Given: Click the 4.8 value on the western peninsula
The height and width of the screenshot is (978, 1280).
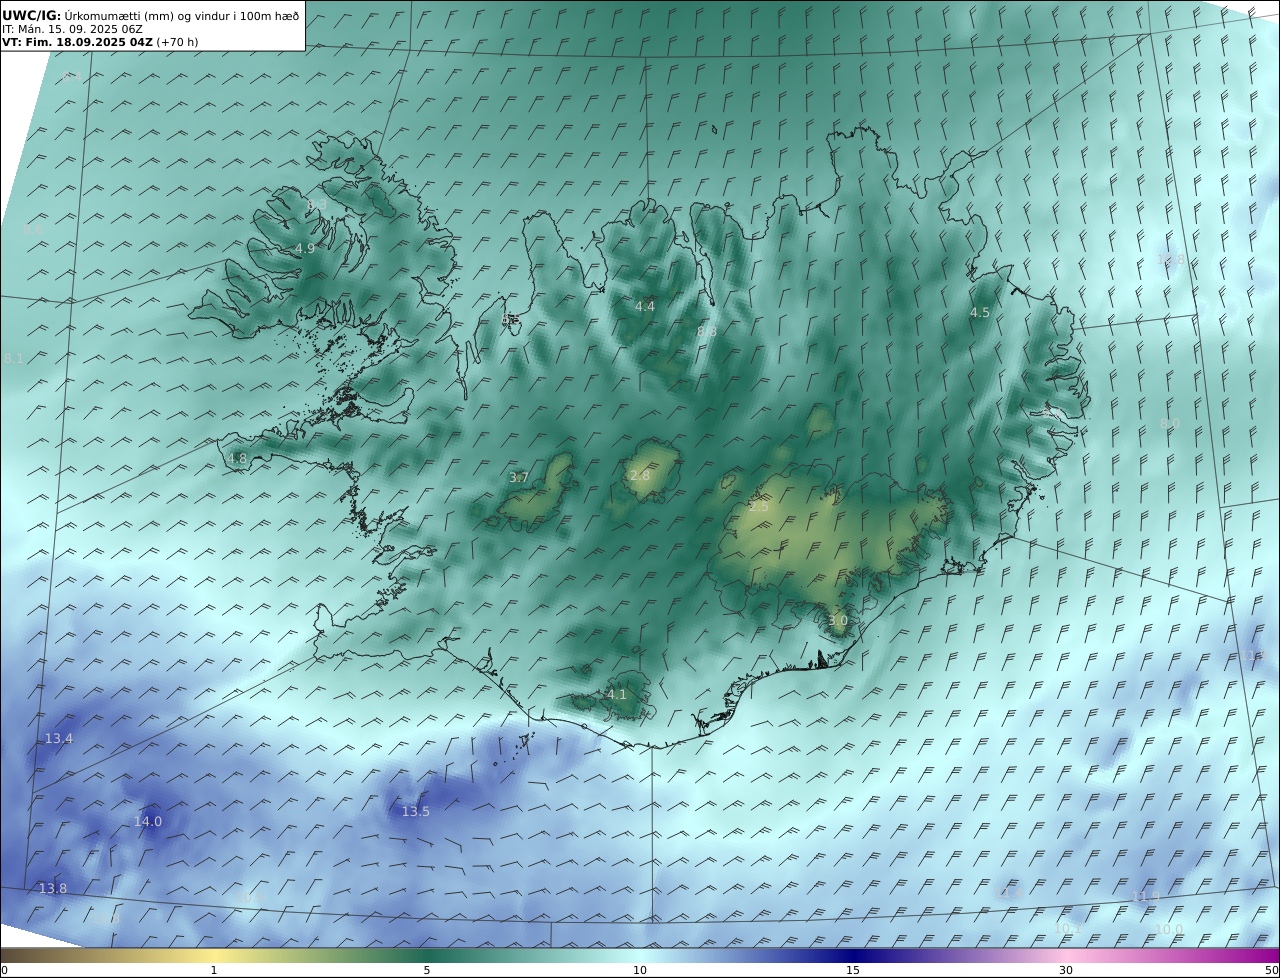Looking at the screenshot, I should click(x=237, y=459).
